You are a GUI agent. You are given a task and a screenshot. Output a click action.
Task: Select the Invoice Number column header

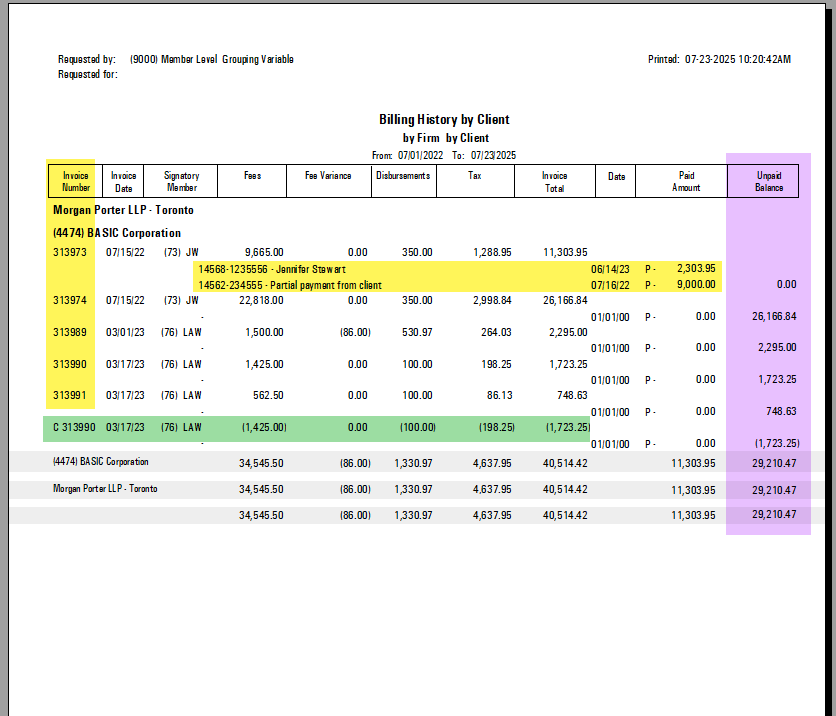pyautogui.click(x=75, y=181)
